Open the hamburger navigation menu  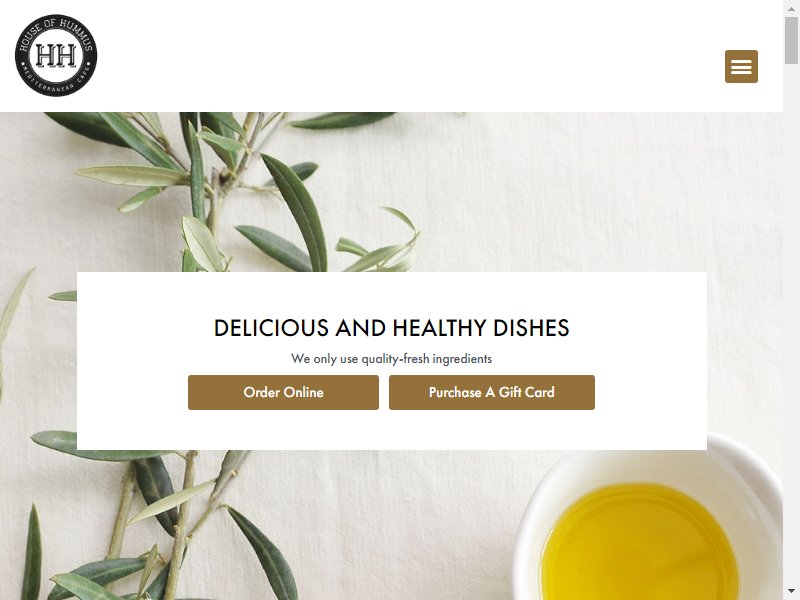tap(741, 66)
